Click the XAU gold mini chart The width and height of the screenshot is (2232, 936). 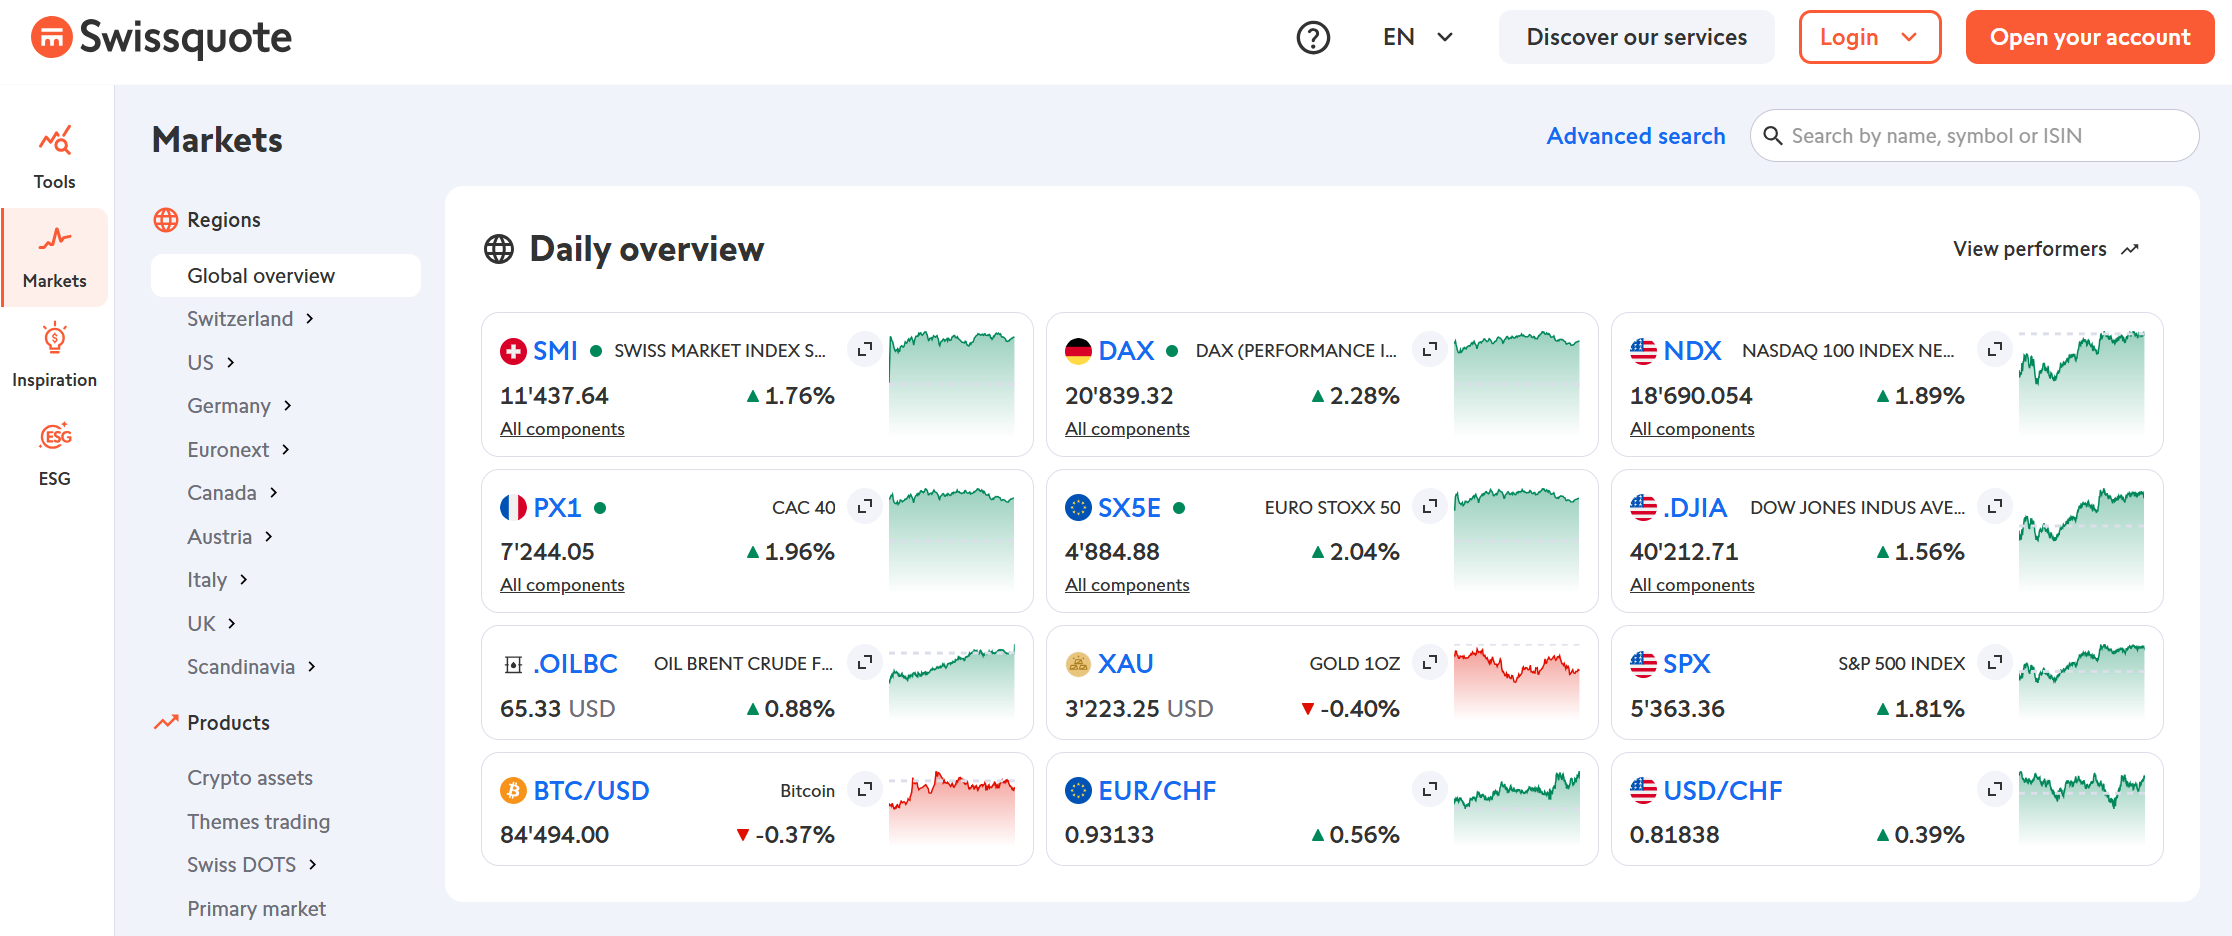click(x=1517, y=682)
